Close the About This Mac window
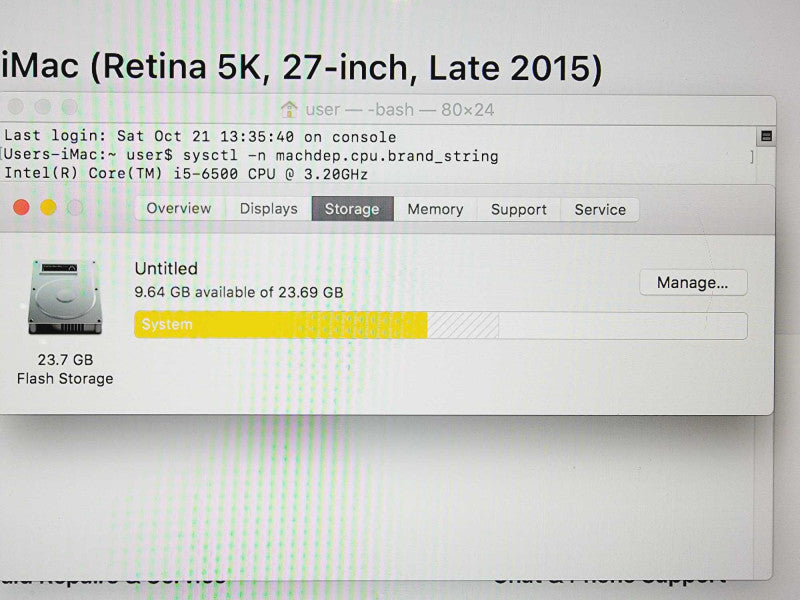The image size is (800, 600). (21, 208)
